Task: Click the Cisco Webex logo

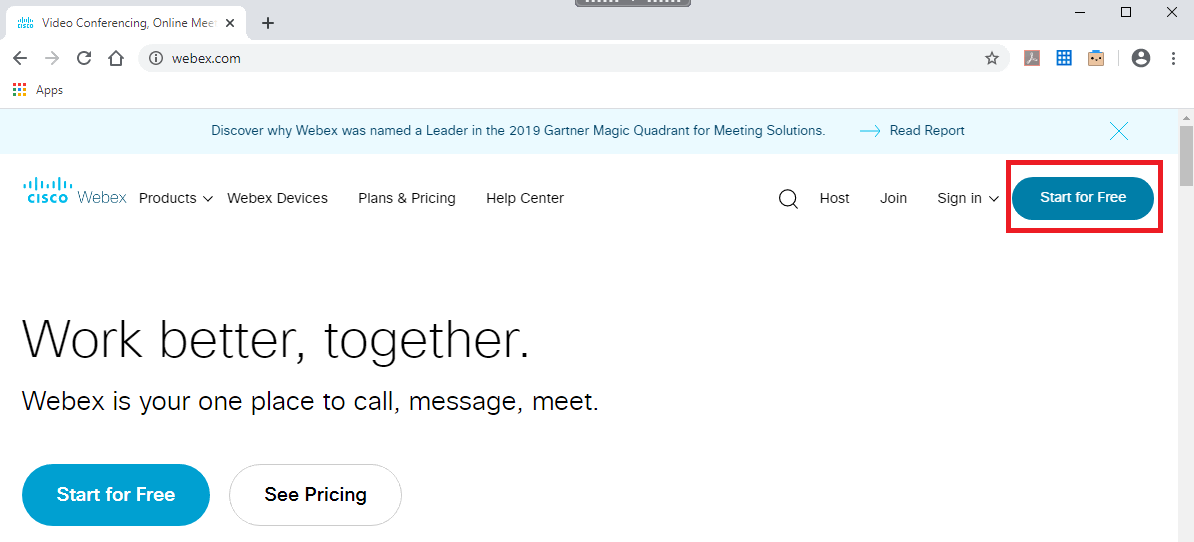Action: tap(75, 192)
